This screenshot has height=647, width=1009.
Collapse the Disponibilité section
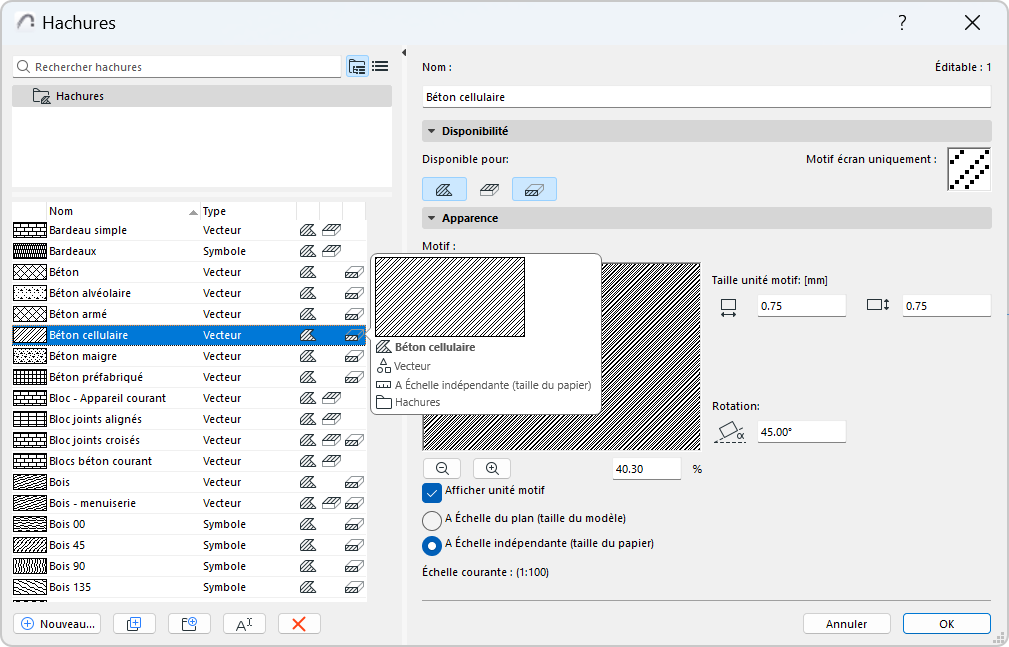tap(432, 131)
